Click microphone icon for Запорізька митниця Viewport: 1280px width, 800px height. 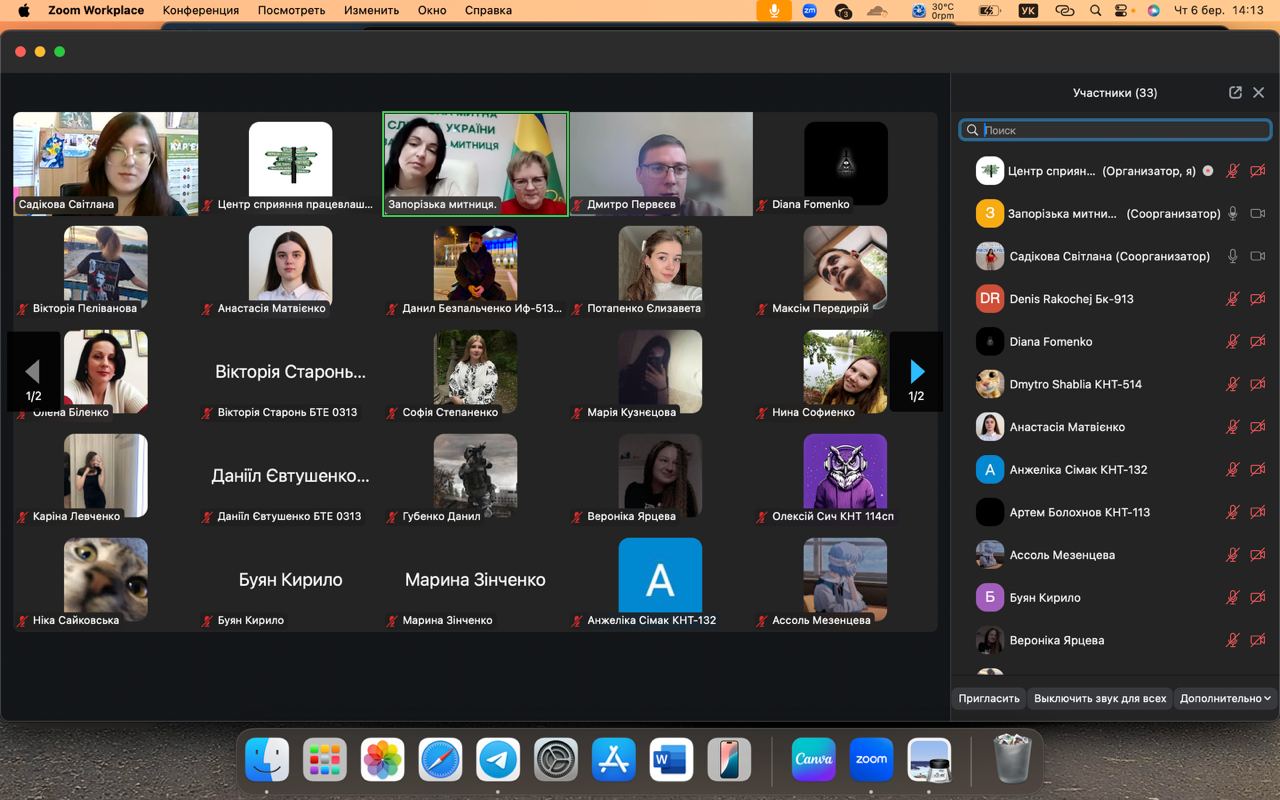1232,214
